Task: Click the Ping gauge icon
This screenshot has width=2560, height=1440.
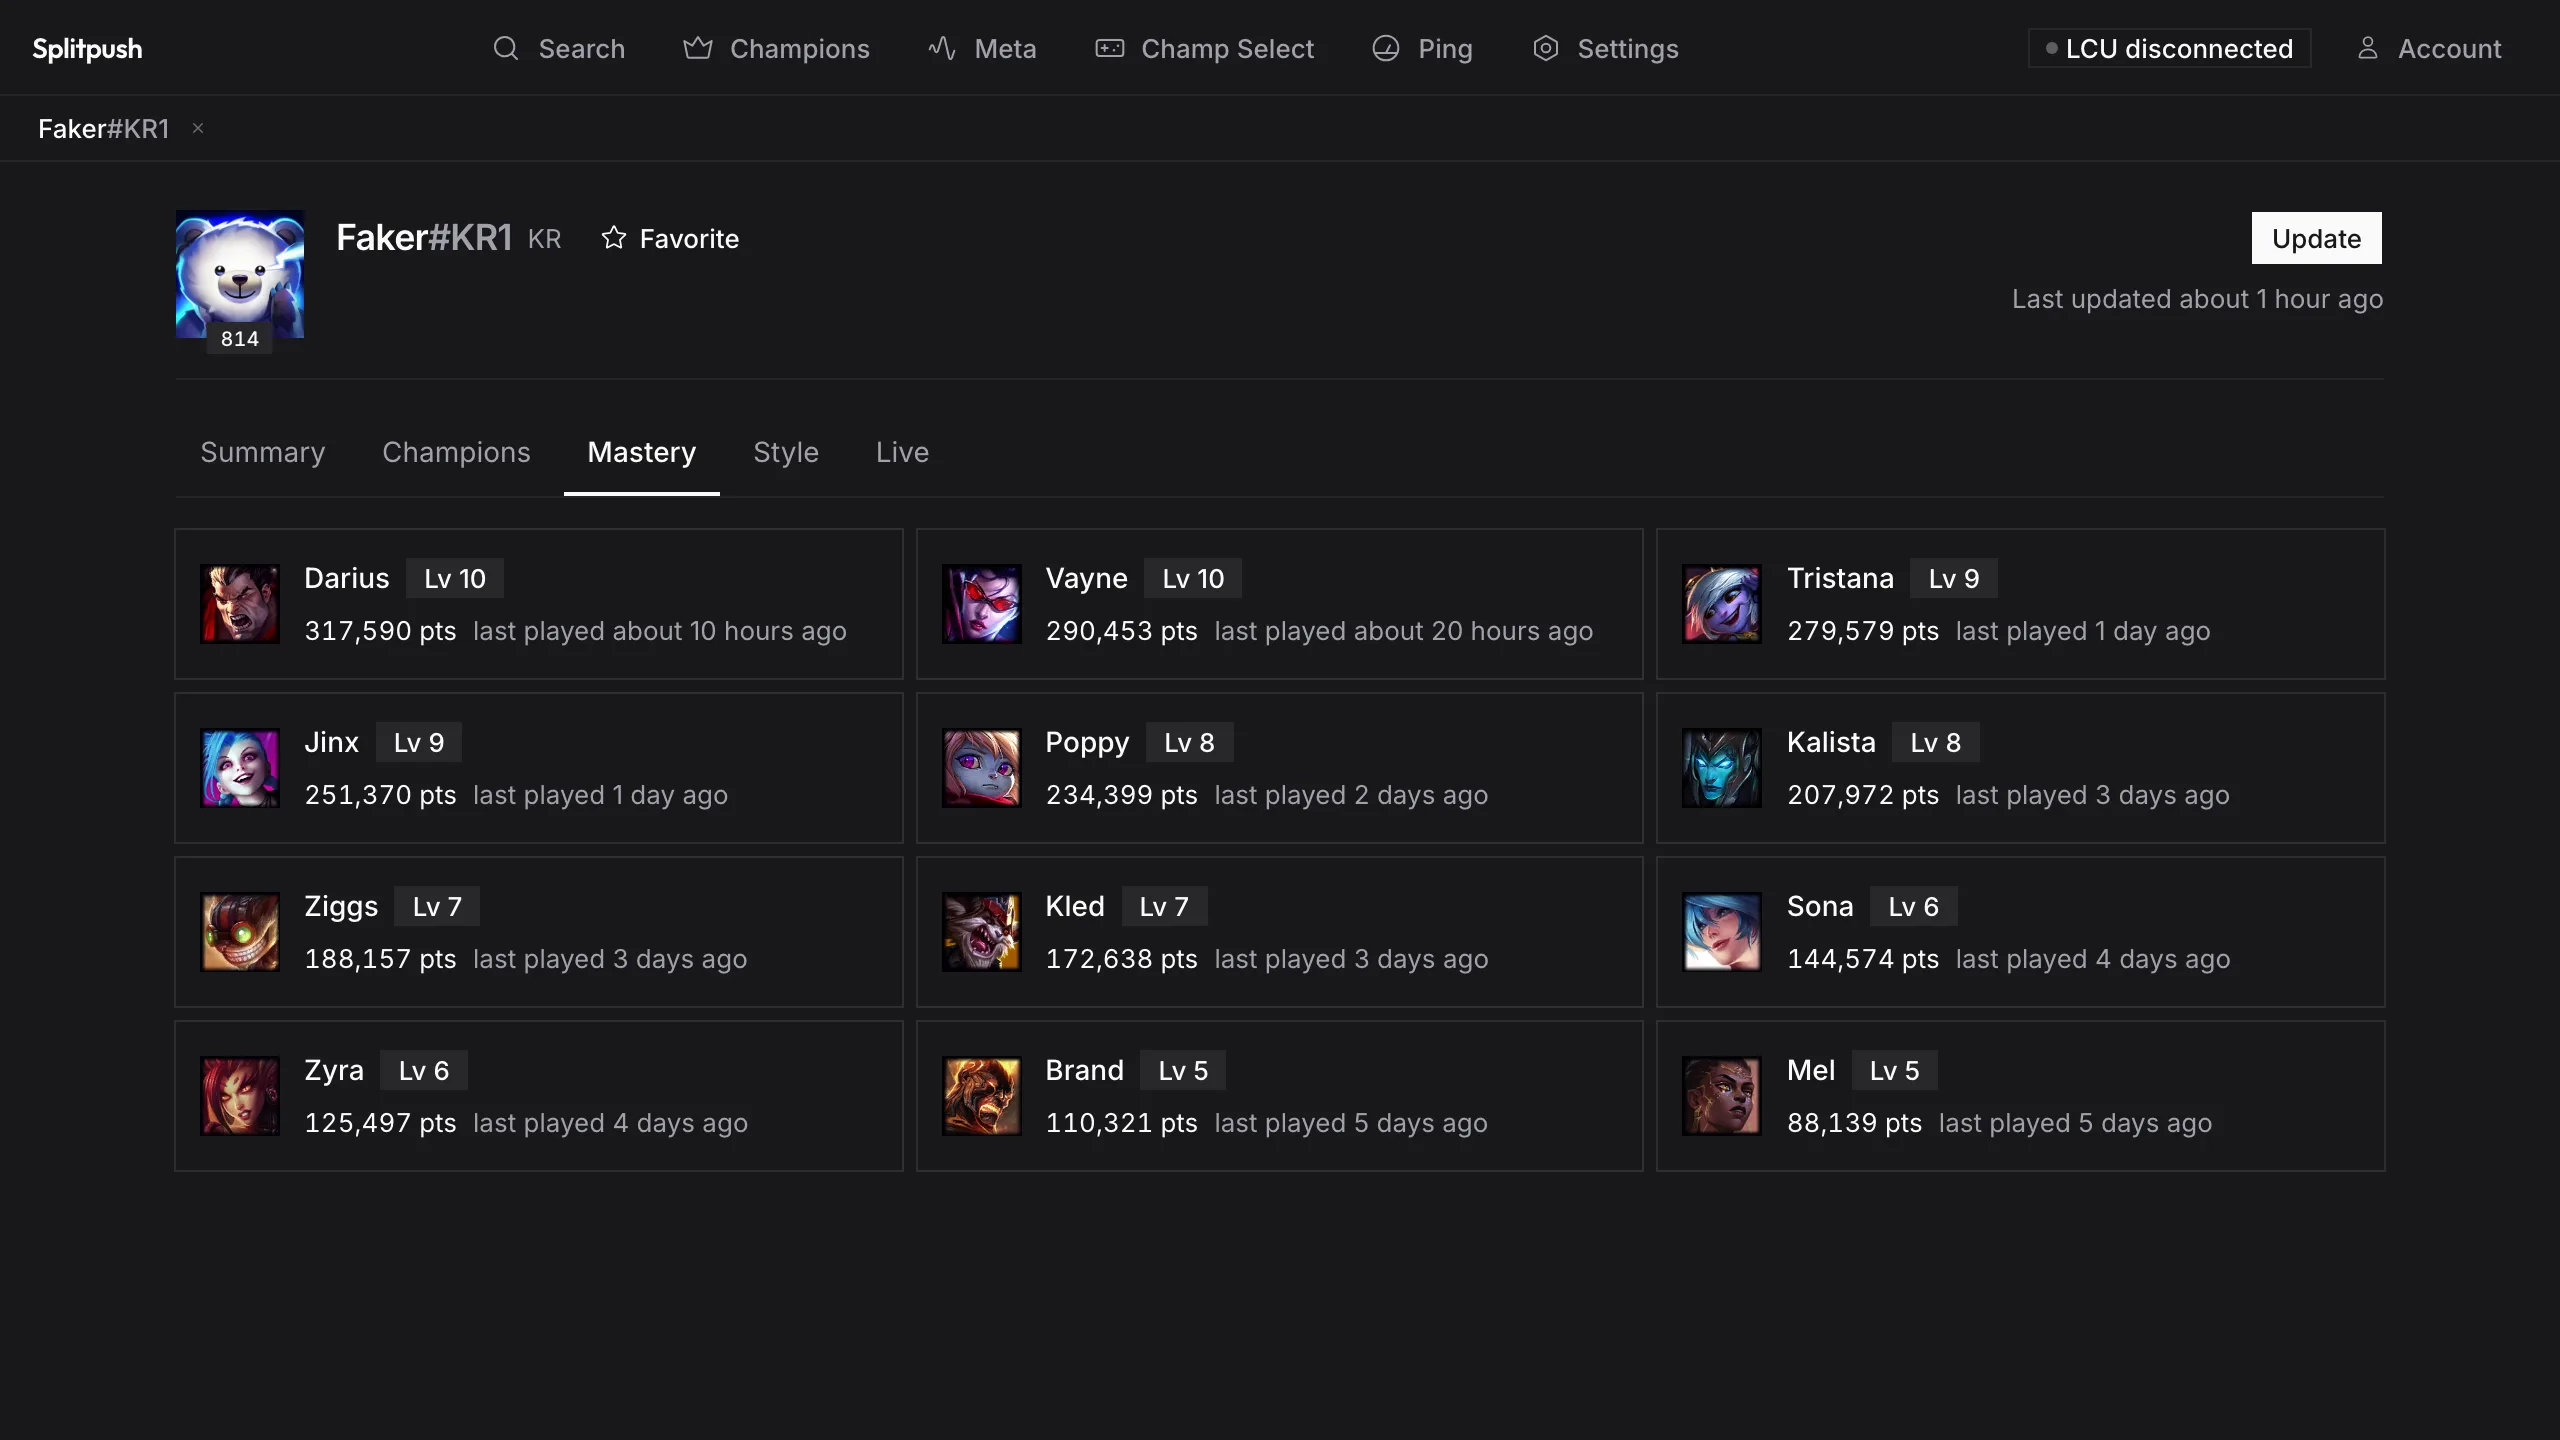Action: tap(1386, 48)
